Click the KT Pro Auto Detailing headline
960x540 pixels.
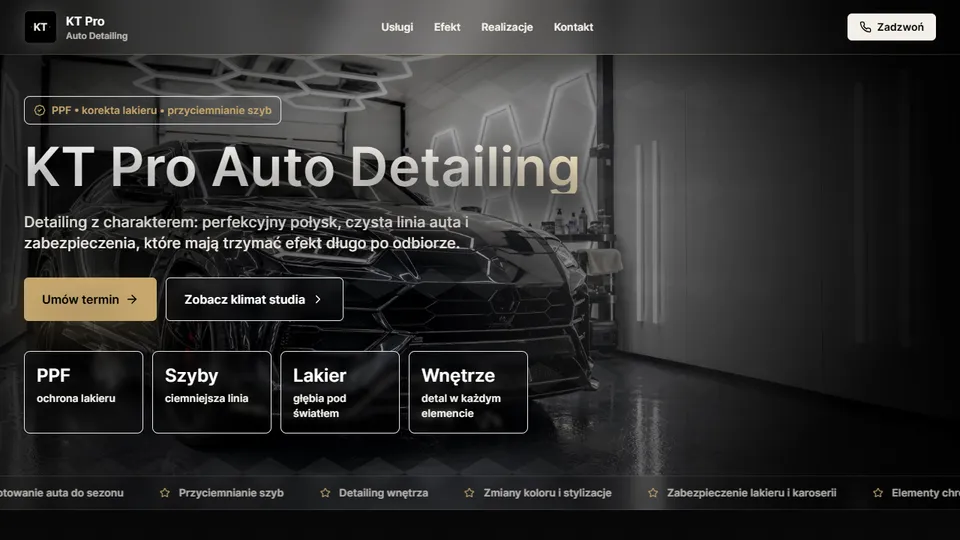[302, 167]
